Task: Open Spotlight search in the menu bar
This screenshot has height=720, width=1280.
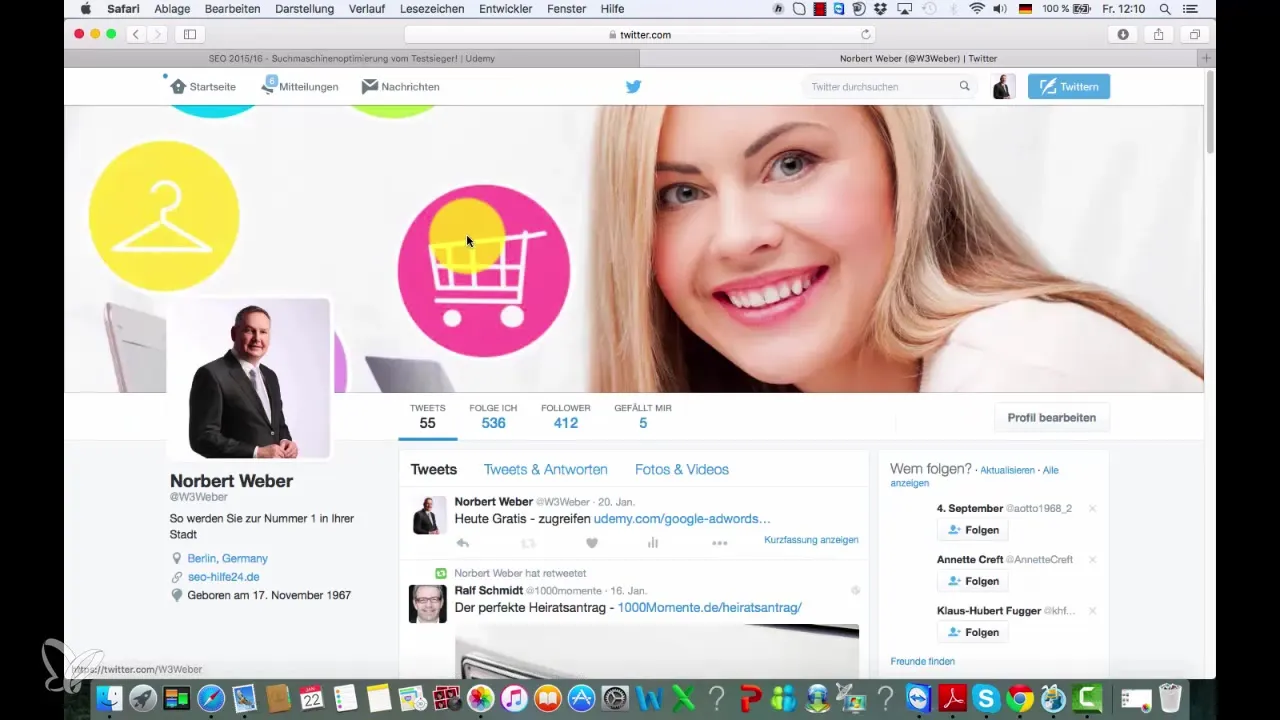Action: [1165, 9]
